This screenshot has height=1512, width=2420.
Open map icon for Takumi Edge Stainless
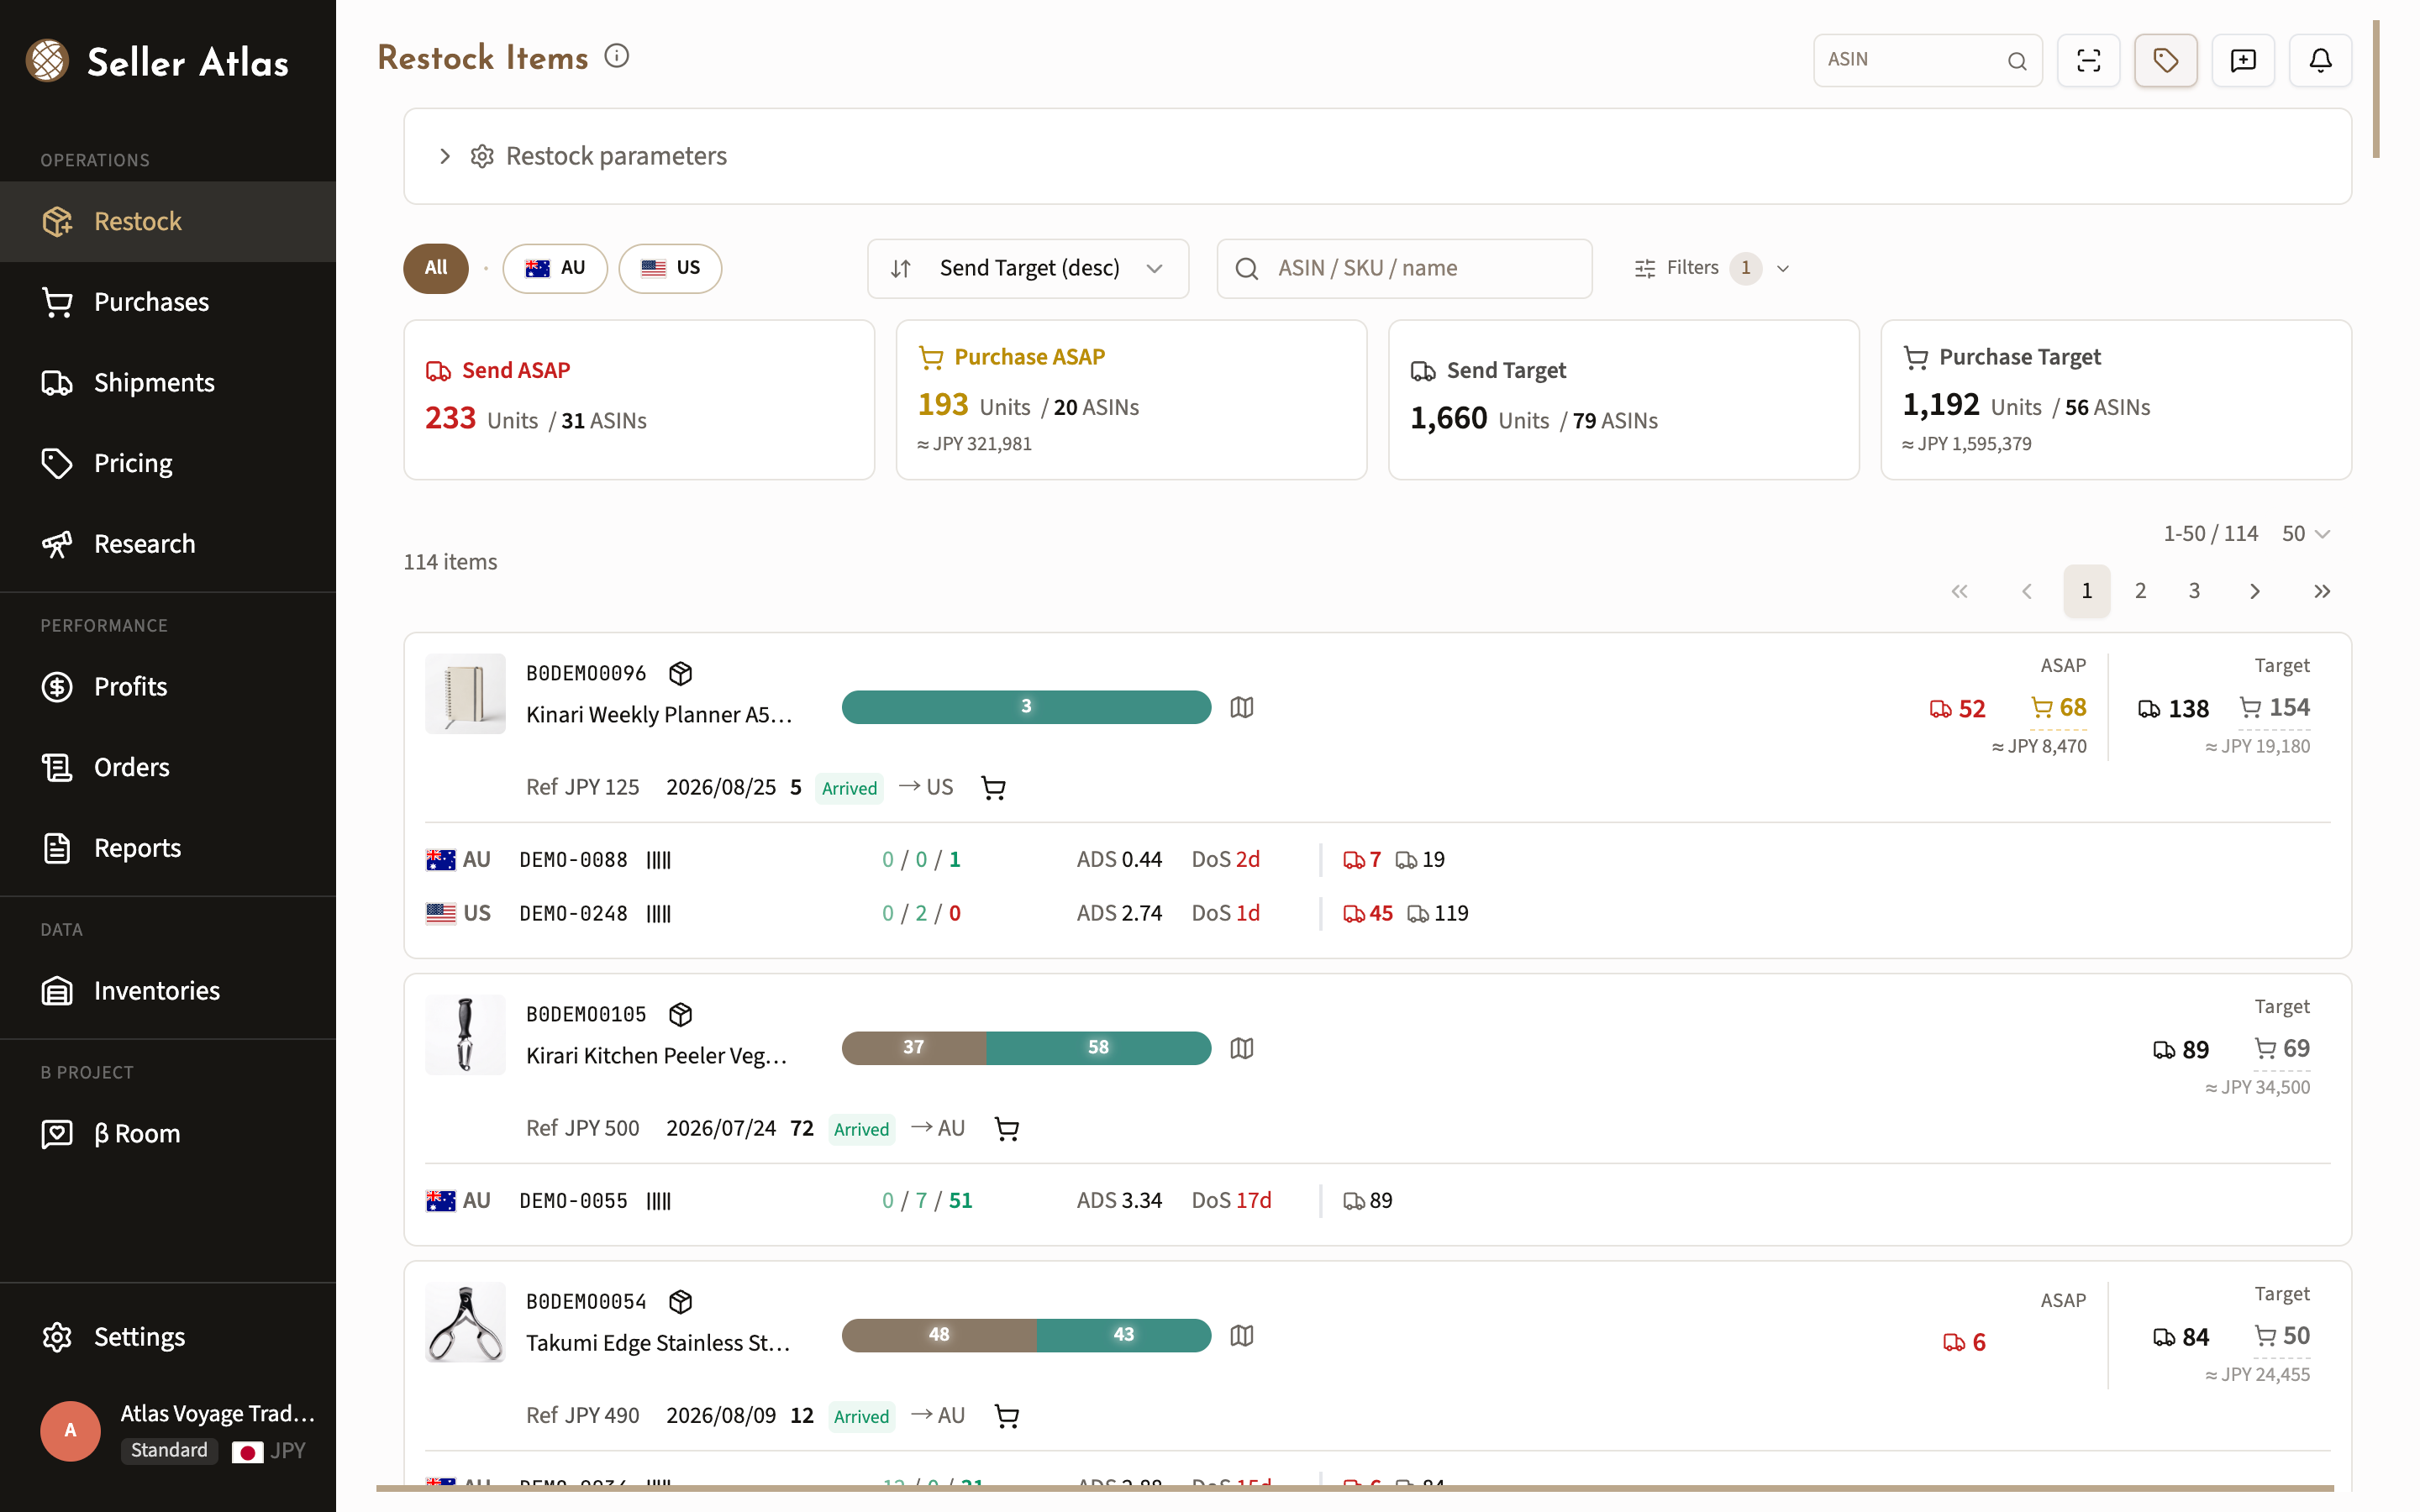point(1242,1335)
